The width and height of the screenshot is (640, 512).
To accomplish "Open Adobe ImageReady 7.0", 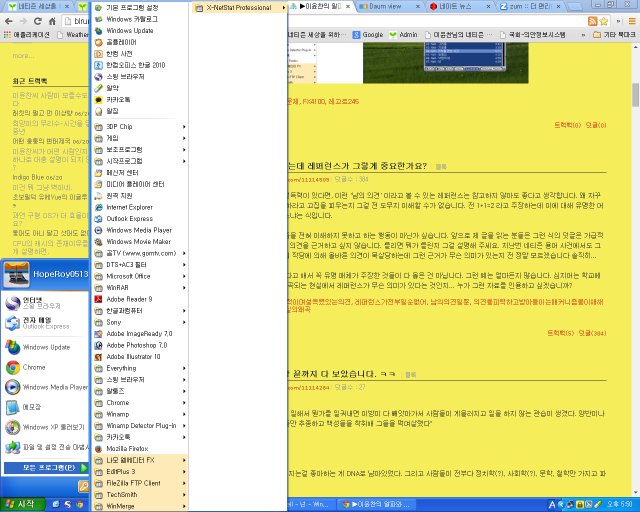I will [x=139, y=334].
